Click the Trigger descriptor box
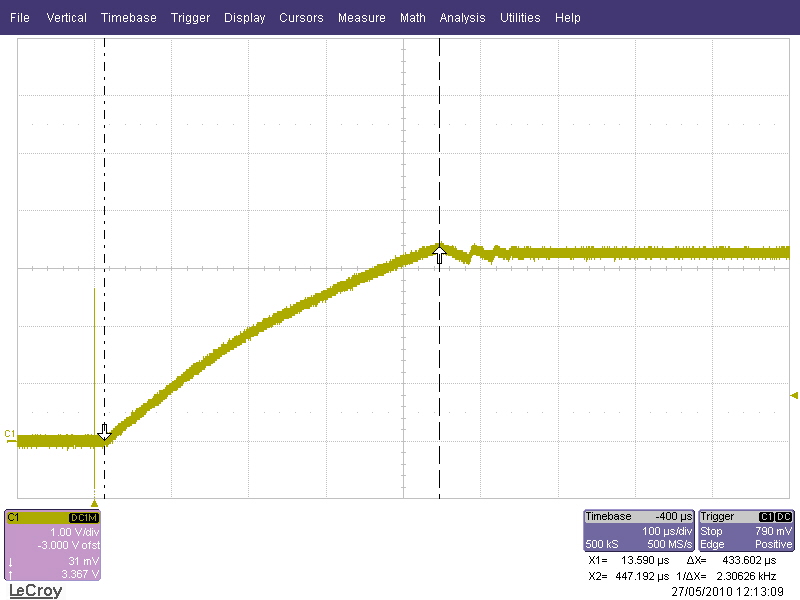Viewport: 800px width, 600px height. pyautogui.click(x=746, y=530)
